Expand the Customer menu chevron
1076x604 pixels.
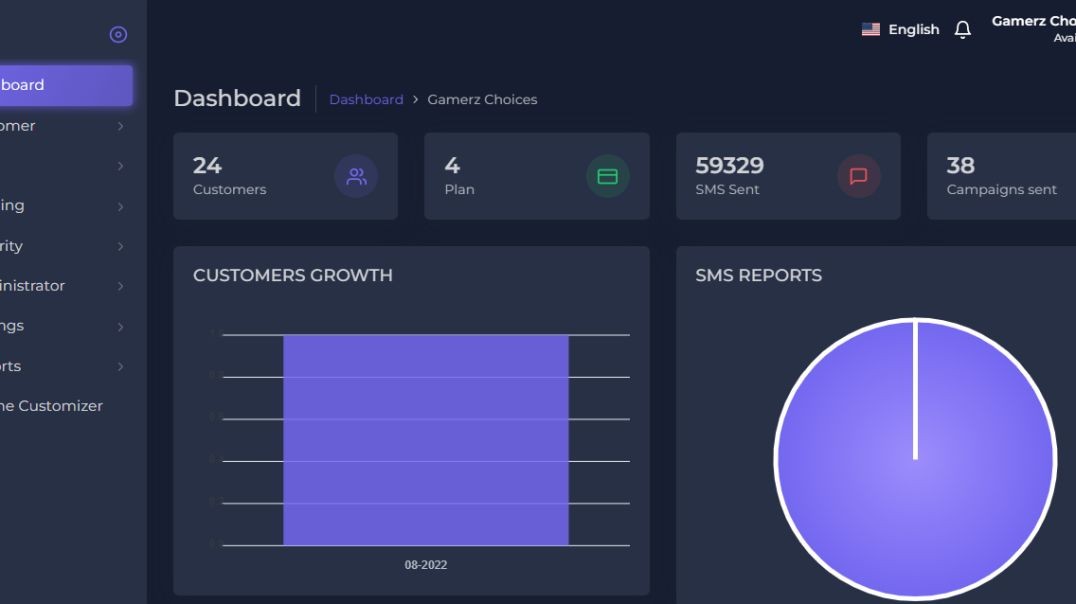click(x=120, y=126)
